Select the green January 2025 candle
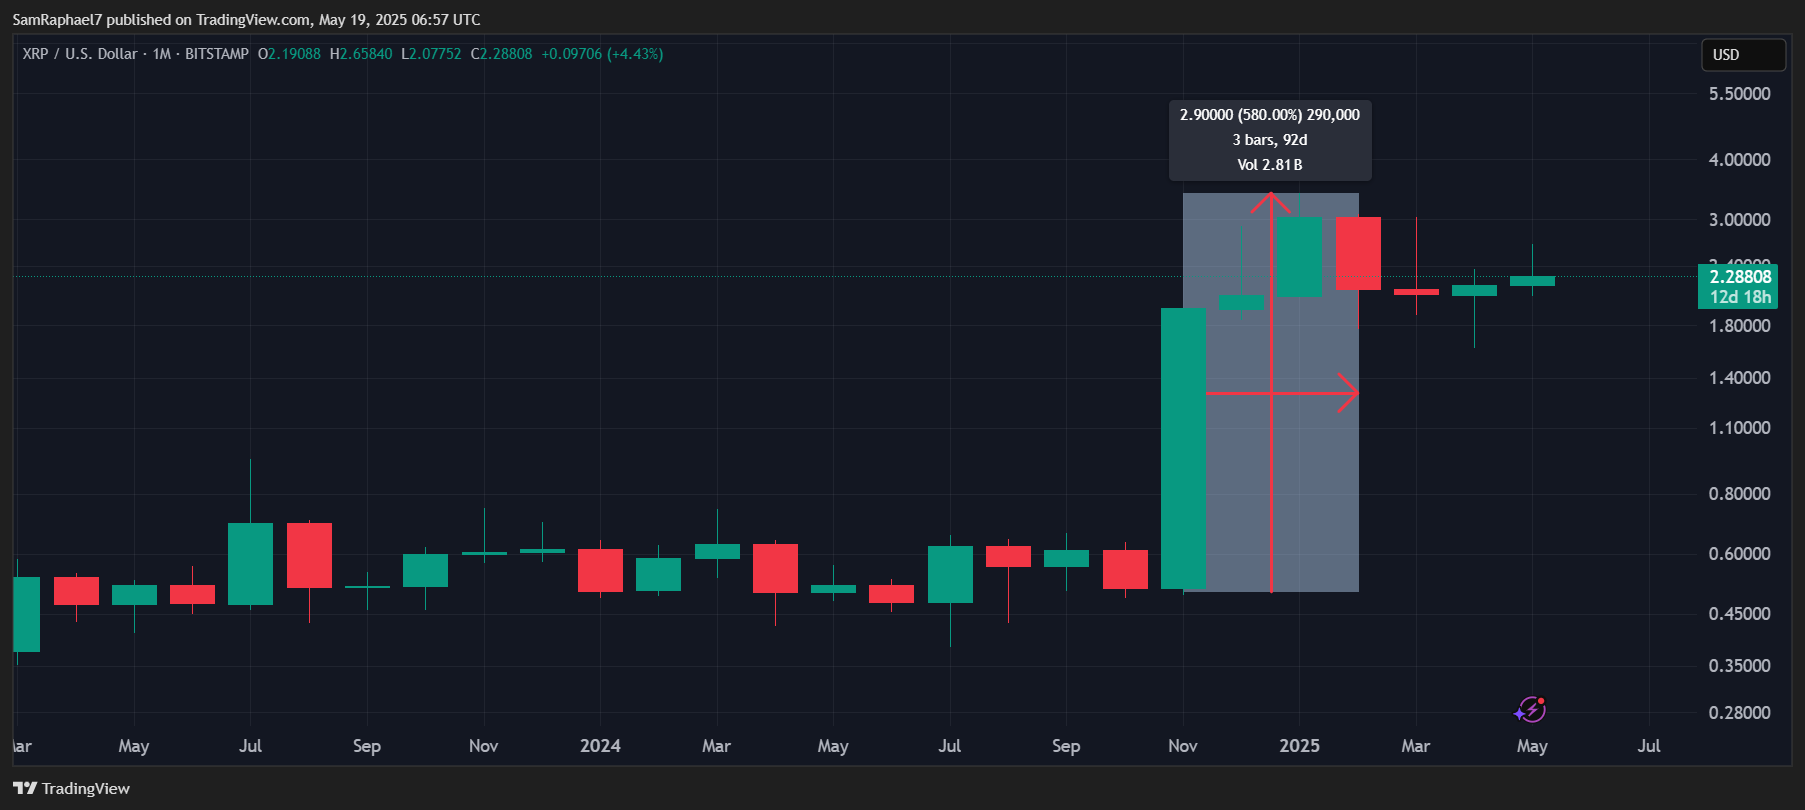The width and height of the screenshot is (1805, 810). click(x=1299, y=257)
